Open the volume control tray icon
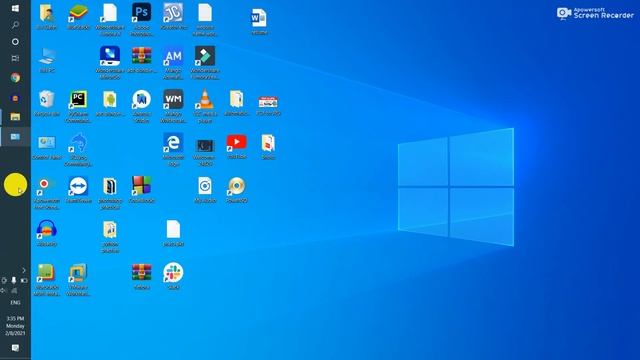Screen dimensions: 640x360 tap(4, 291)
